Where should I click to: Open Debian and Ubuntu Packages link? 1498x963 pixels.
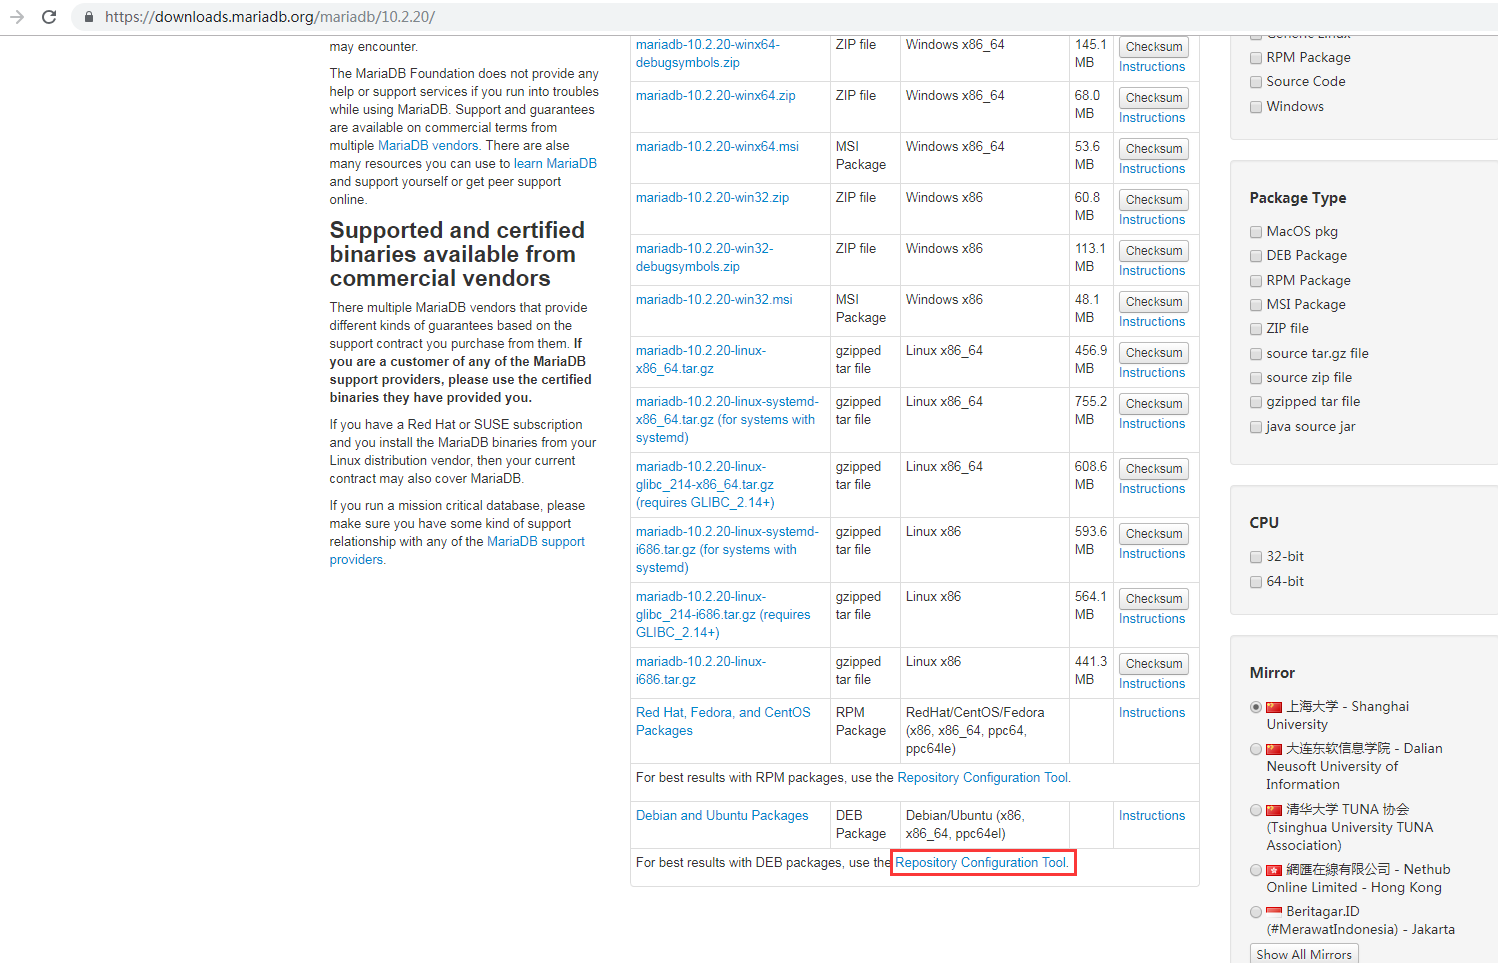pos(722,816)
